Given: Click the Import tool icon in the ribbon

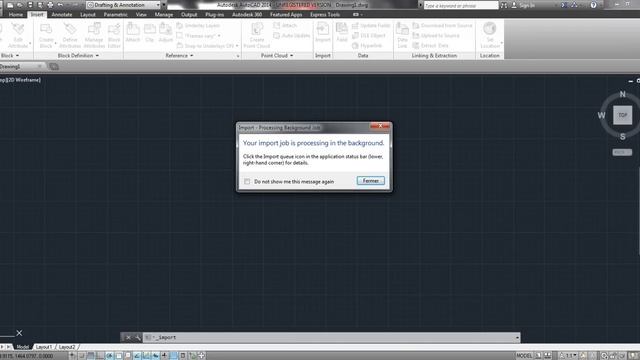Looking at the screenshot, I should tap(322, 33).
